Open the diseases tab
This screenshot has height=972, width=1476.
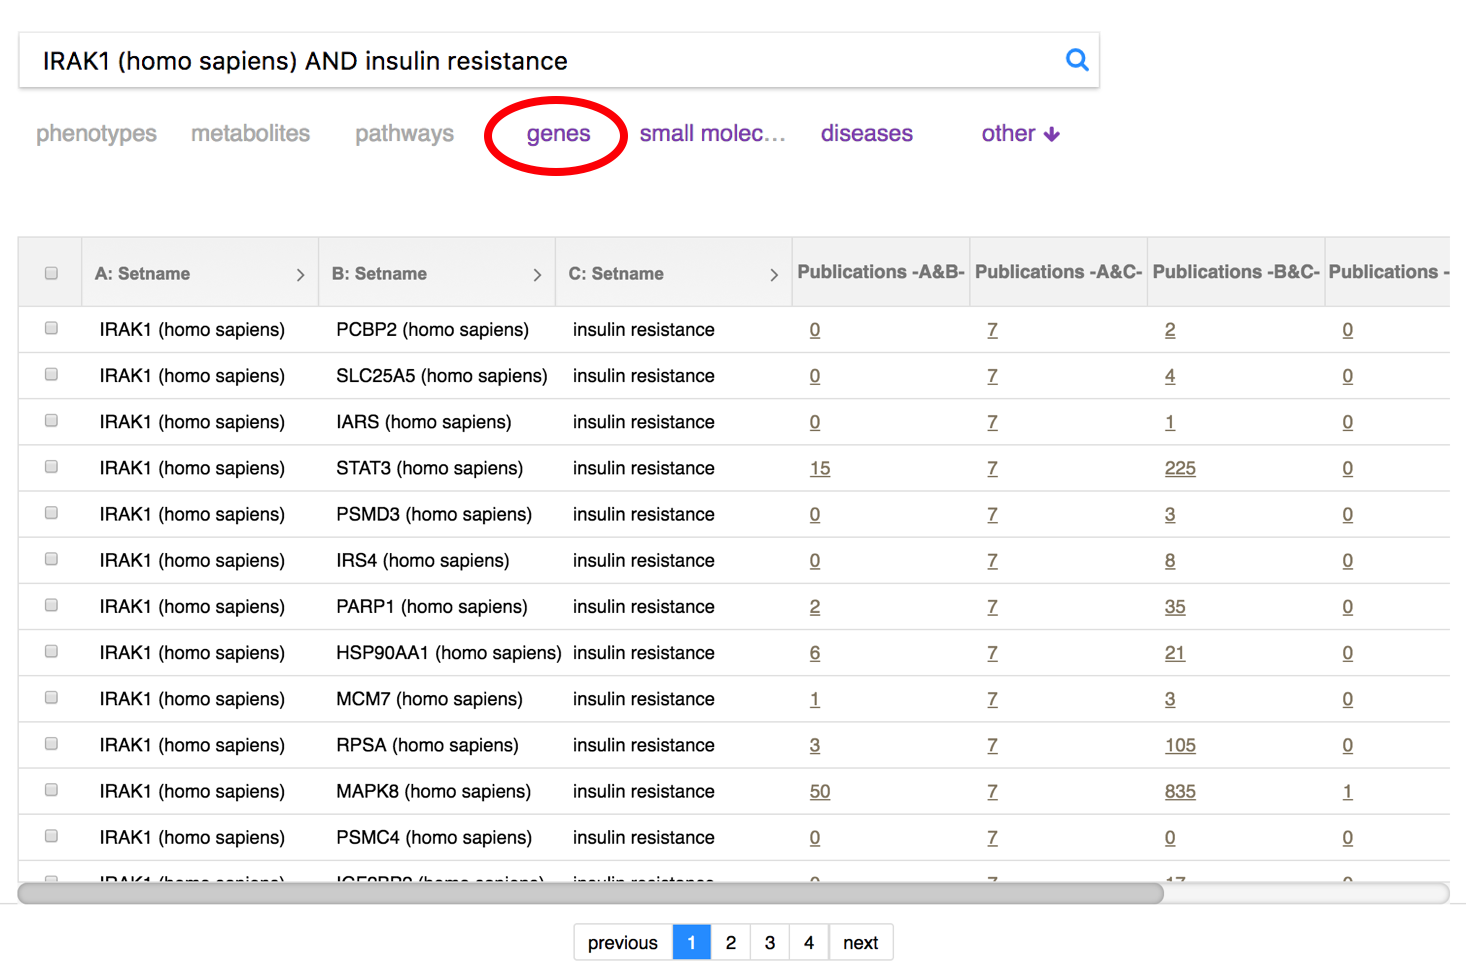click(867, 134)
